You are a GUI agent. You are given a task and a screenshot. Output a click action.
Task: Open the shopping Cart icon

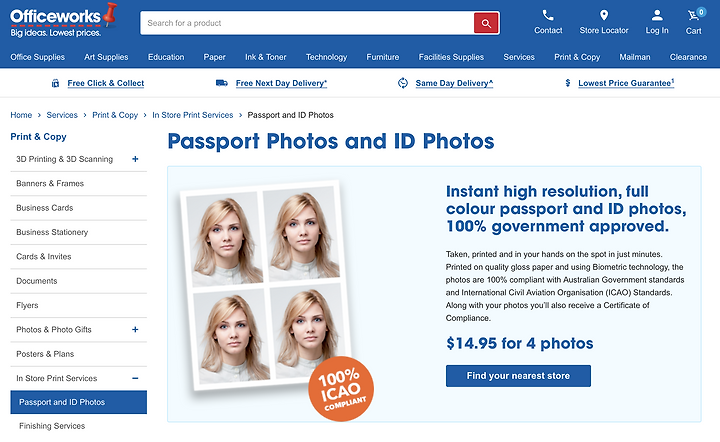693,16
